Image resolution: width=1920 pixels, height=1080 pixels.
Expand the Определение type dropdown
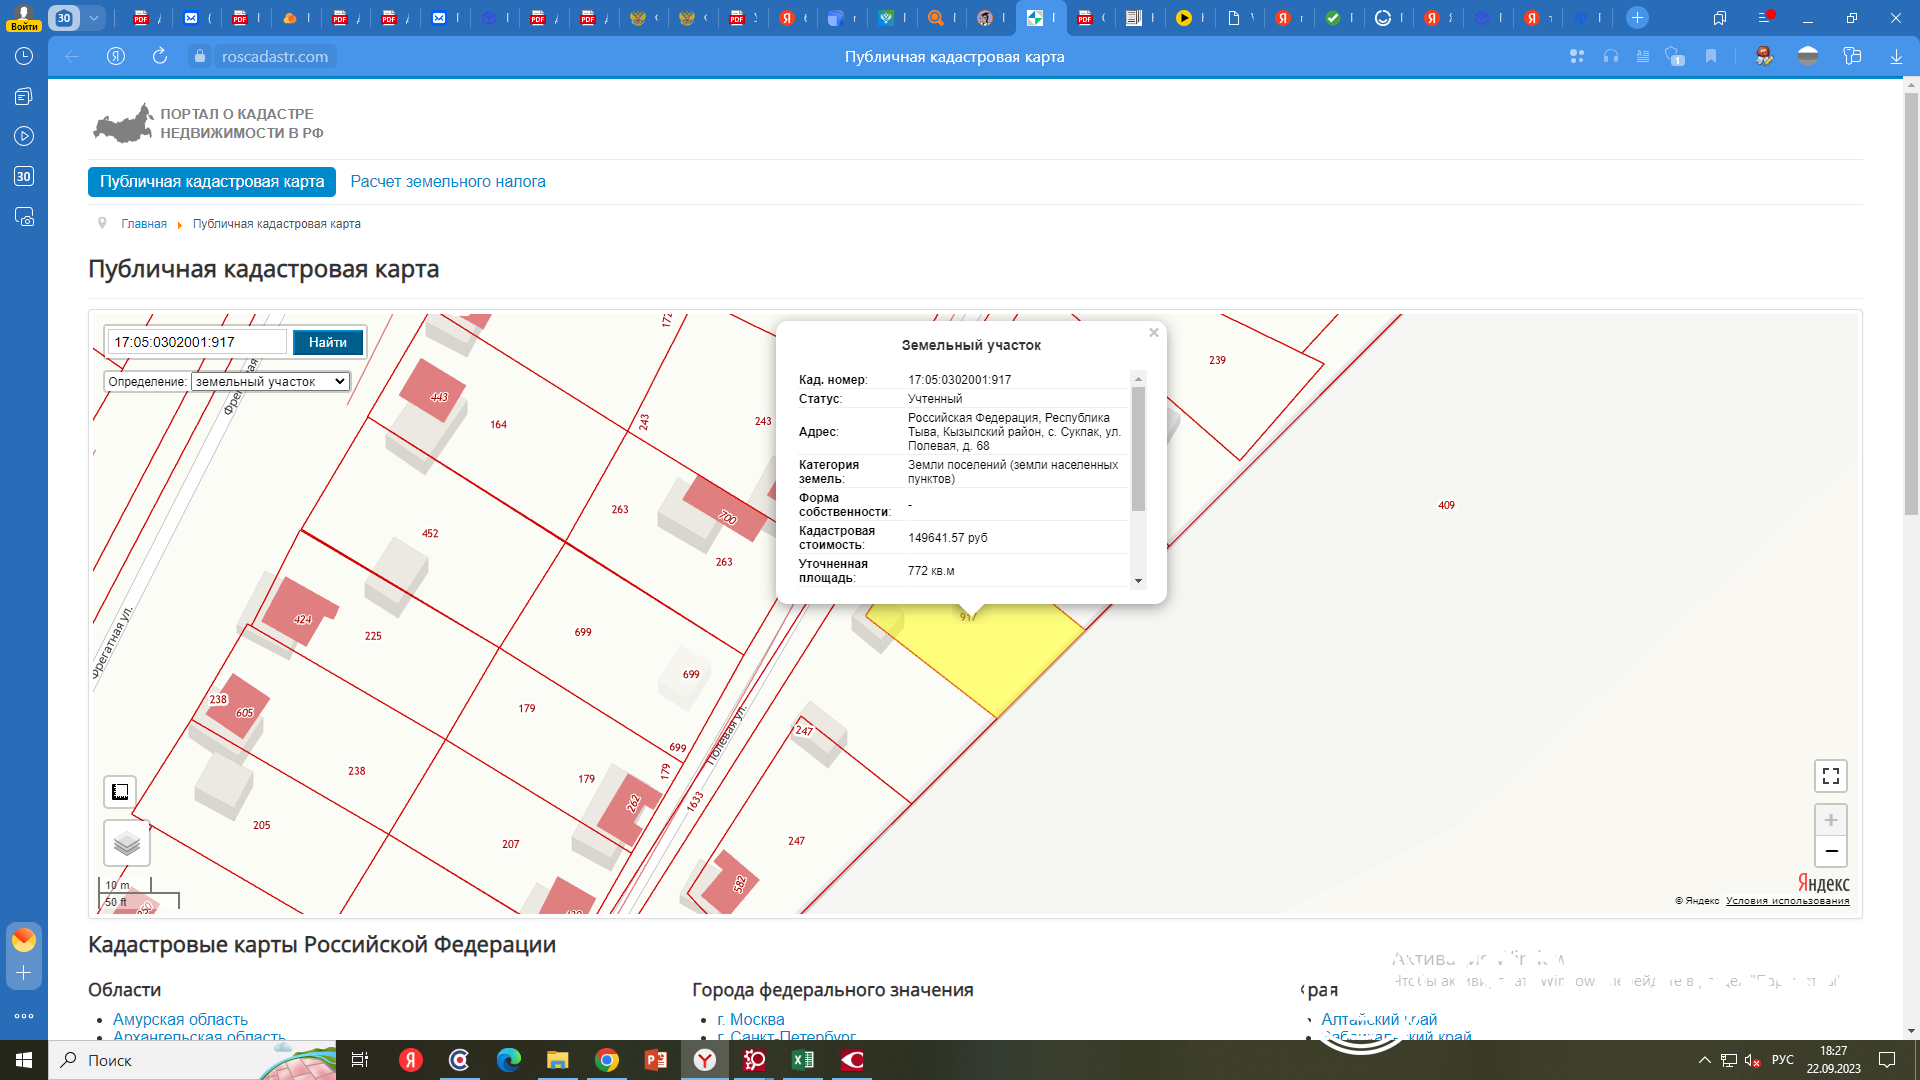click(x=269, y=381)
